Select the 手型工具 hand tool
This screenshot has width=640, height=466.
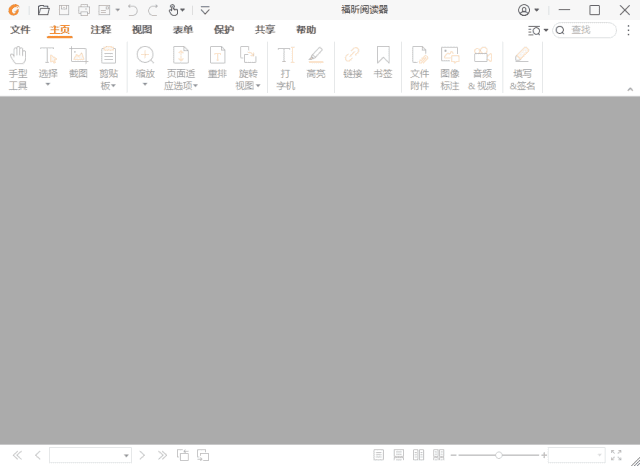tap(18, 68)
